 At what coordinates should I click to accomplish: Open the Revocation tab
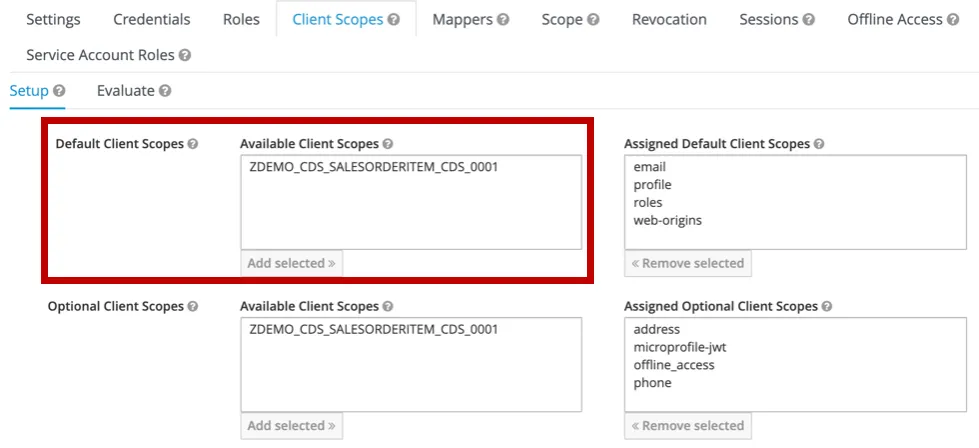coord(669,20)
